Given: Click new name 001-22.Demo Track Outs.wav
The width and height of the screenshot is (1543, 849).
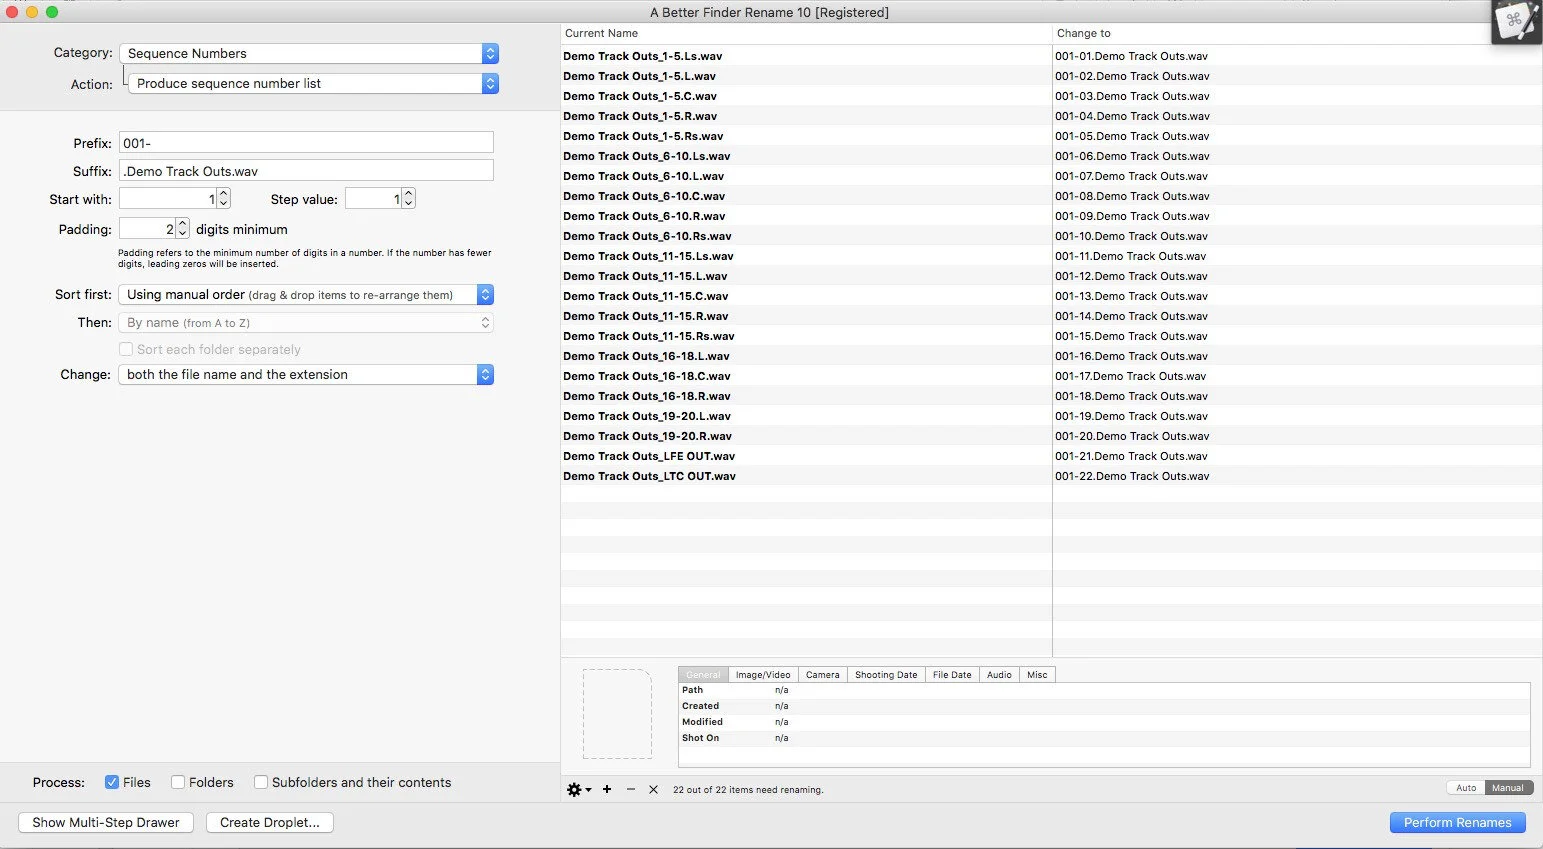Looking at the screenshot, I should [x=1132, y=476].
